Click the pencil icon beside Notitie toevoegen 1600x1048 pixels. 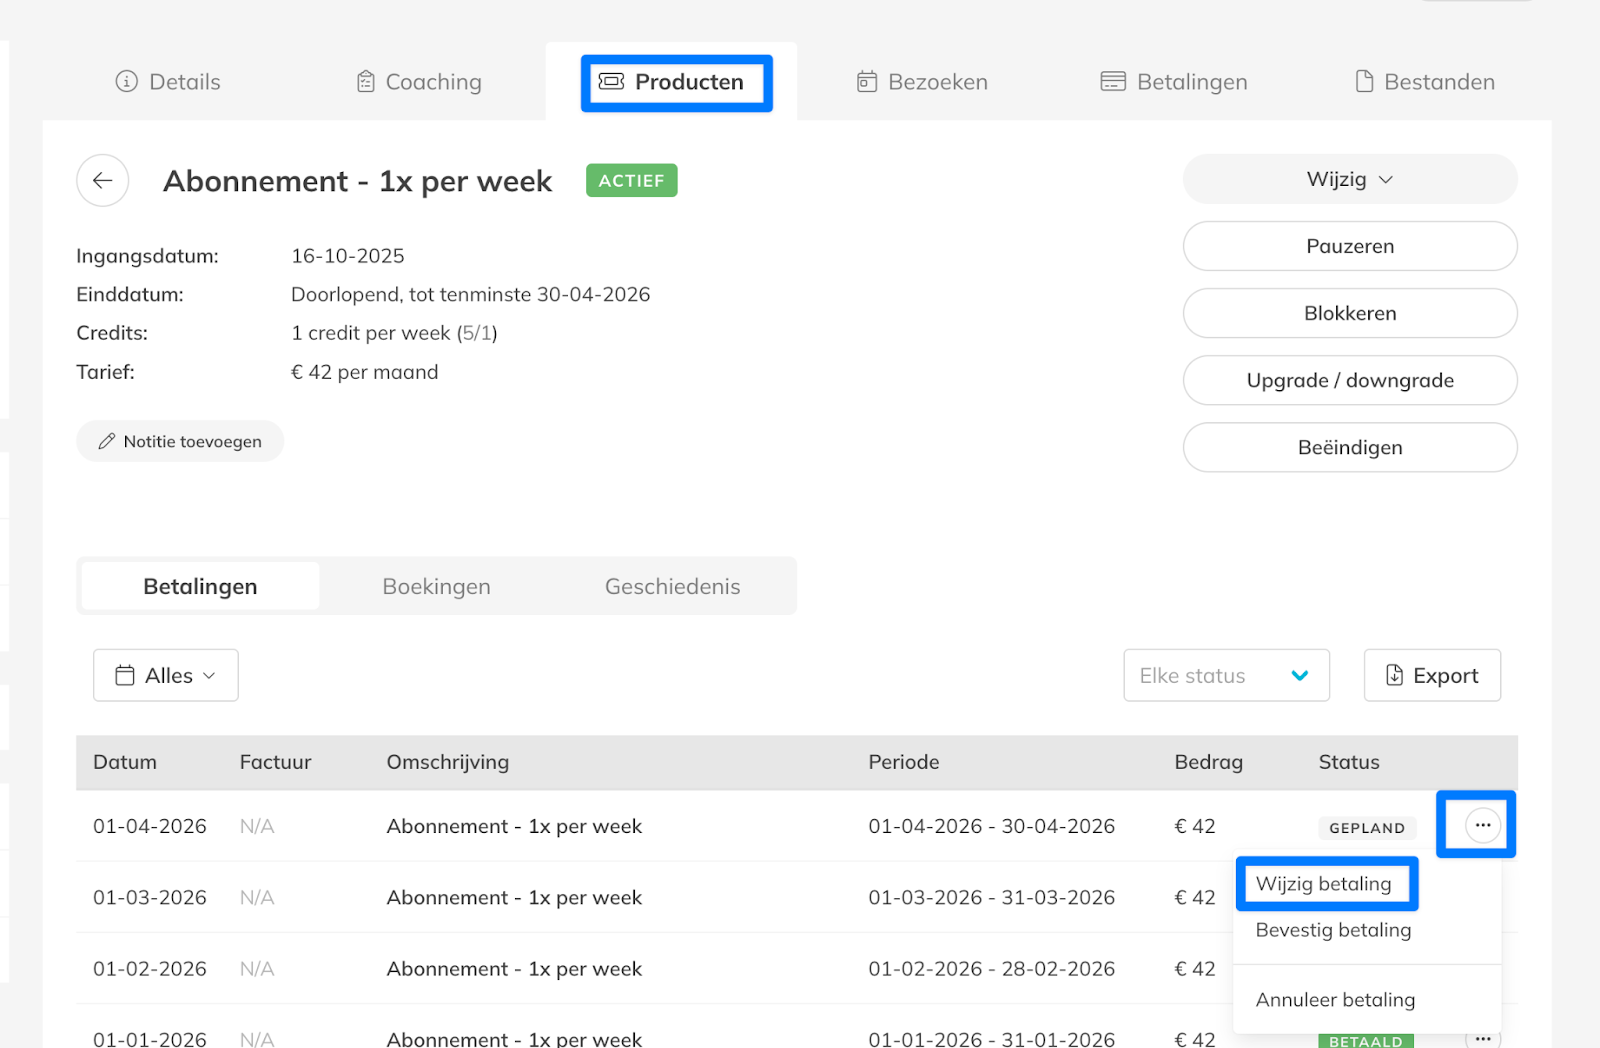[107, 442]
